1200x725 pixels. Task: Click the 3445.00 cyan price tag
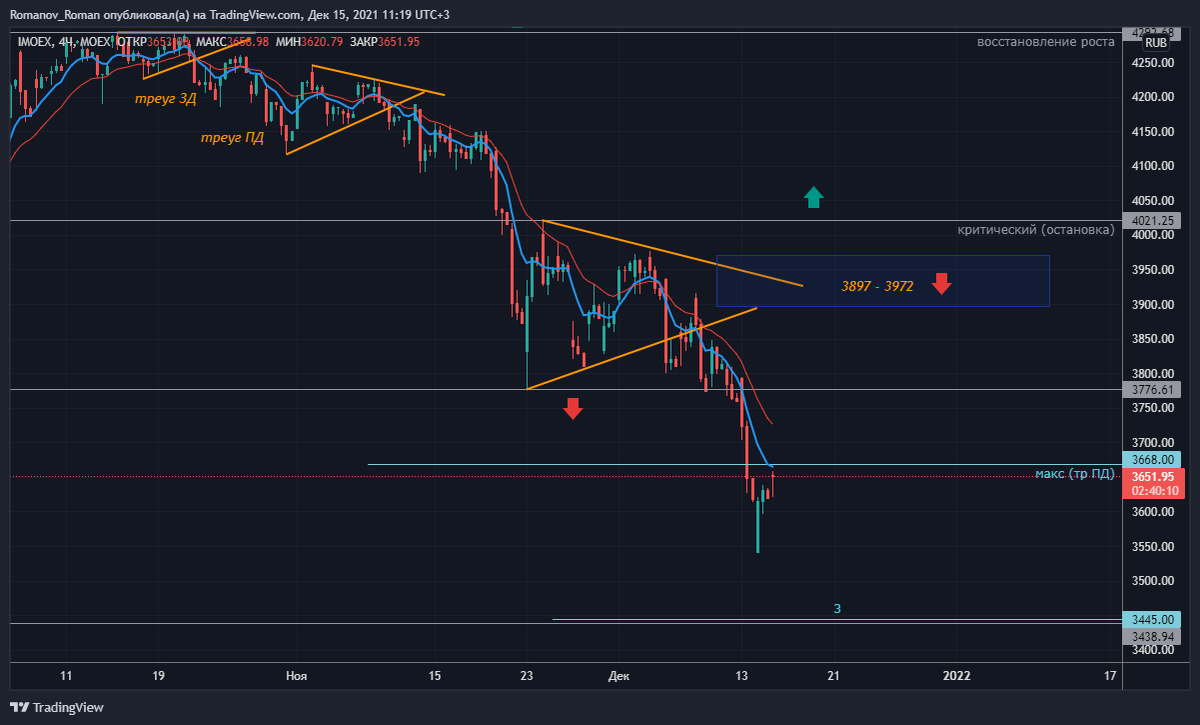pyautogui.click(x=1152, y=619)
